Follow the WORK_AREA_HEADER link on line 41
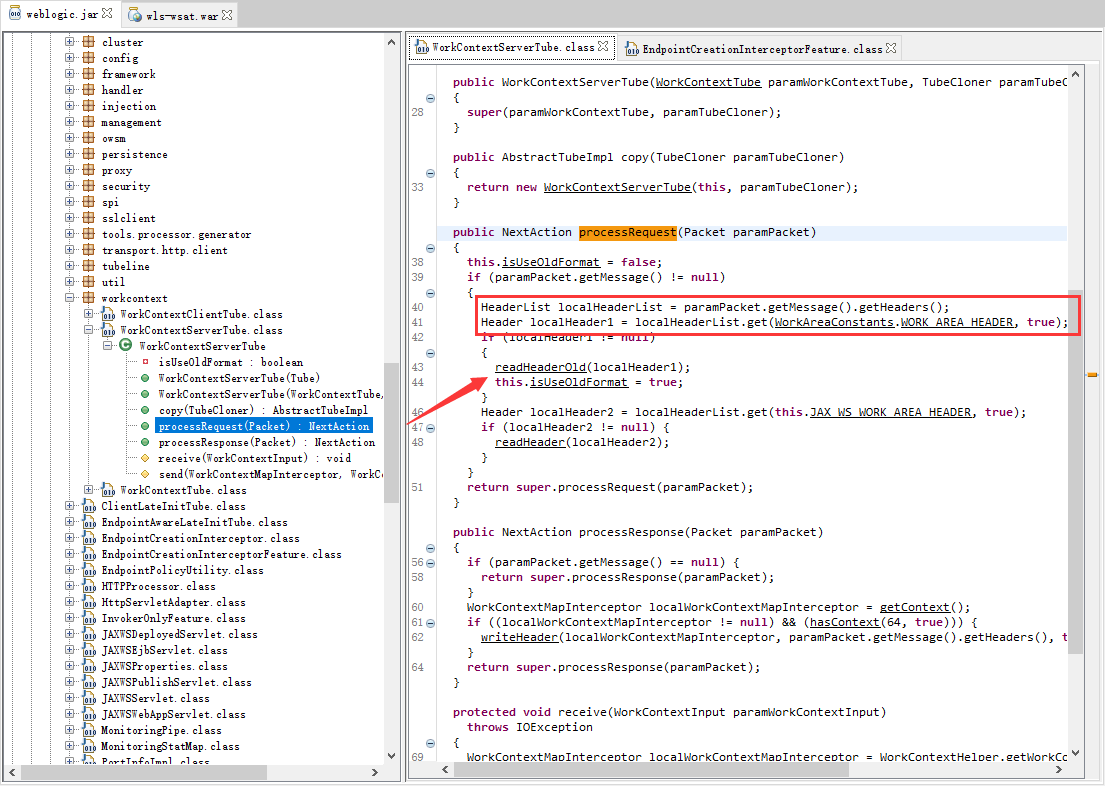 [956, 322]
